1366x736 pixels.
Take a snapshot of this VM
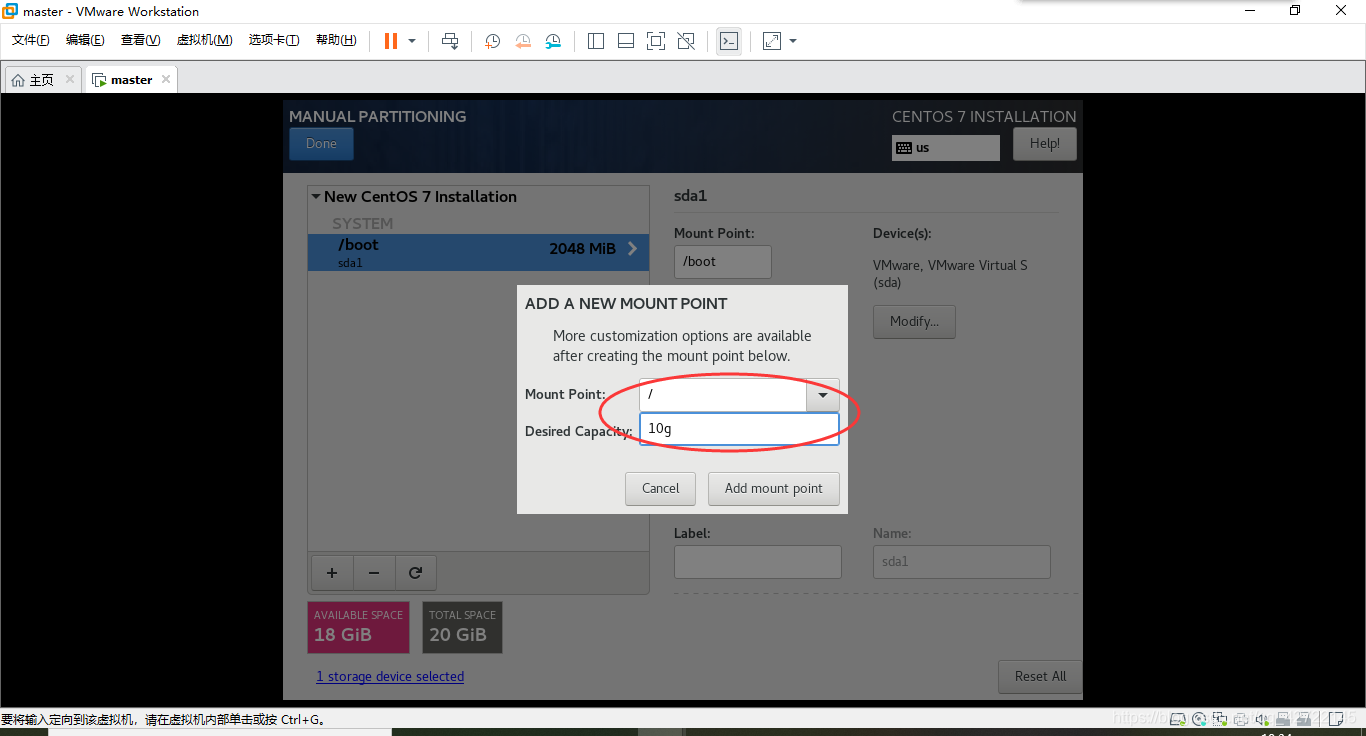492,41
